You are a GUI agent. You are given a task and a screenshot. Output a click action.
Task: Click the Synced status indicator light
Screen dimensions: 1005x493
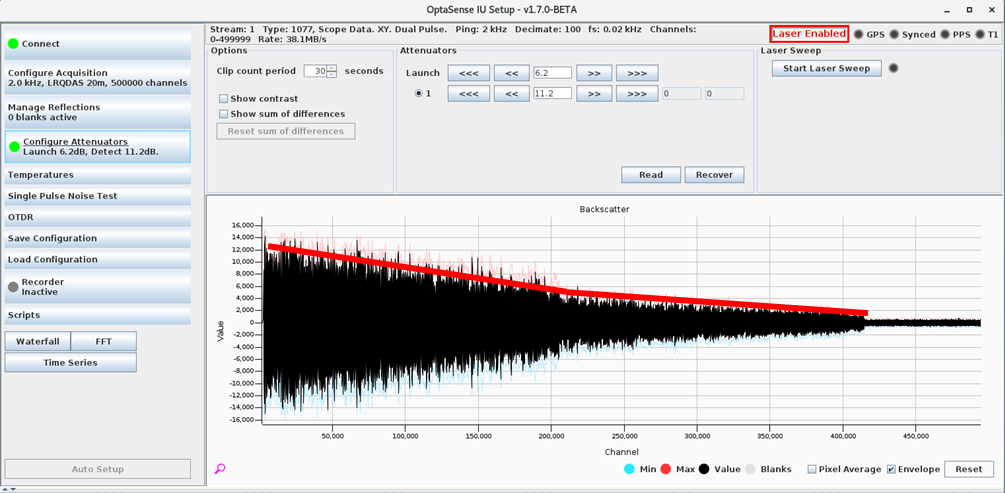895,34
